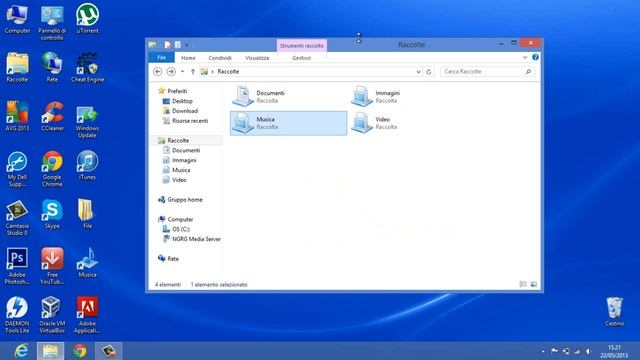Screen dimensions: 640x360
Task: Click the Raccolte path in address bar
Action: pos(228,71)
